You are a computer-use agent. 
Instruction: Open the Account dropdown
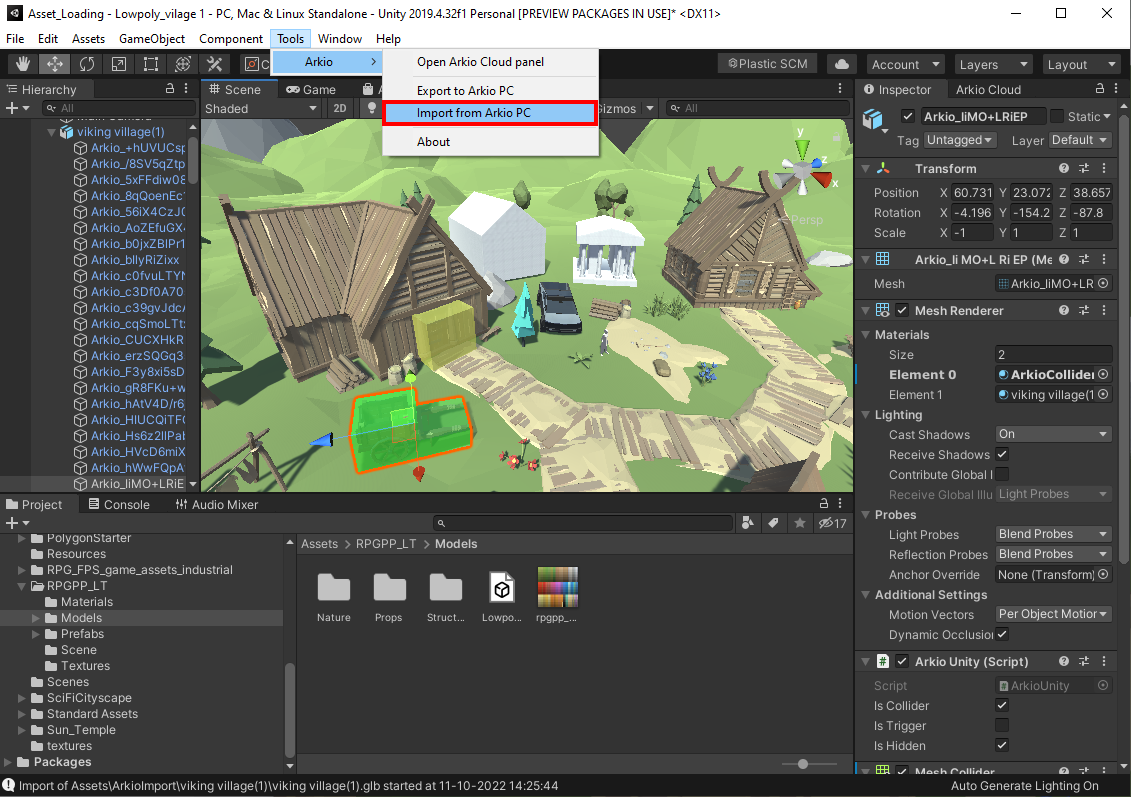click(x=905, y=64)
